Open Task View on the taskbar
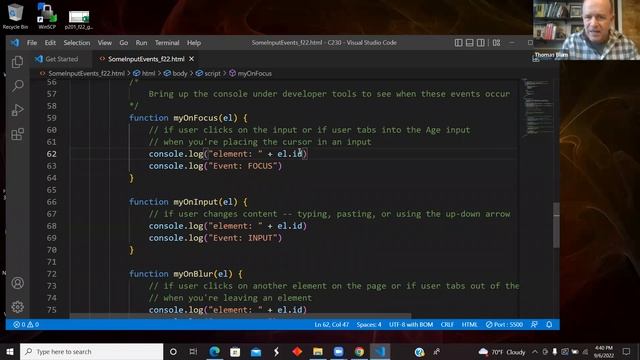This screenshot has width=640, height=360. pyautogui.click(x=193, y=351)
